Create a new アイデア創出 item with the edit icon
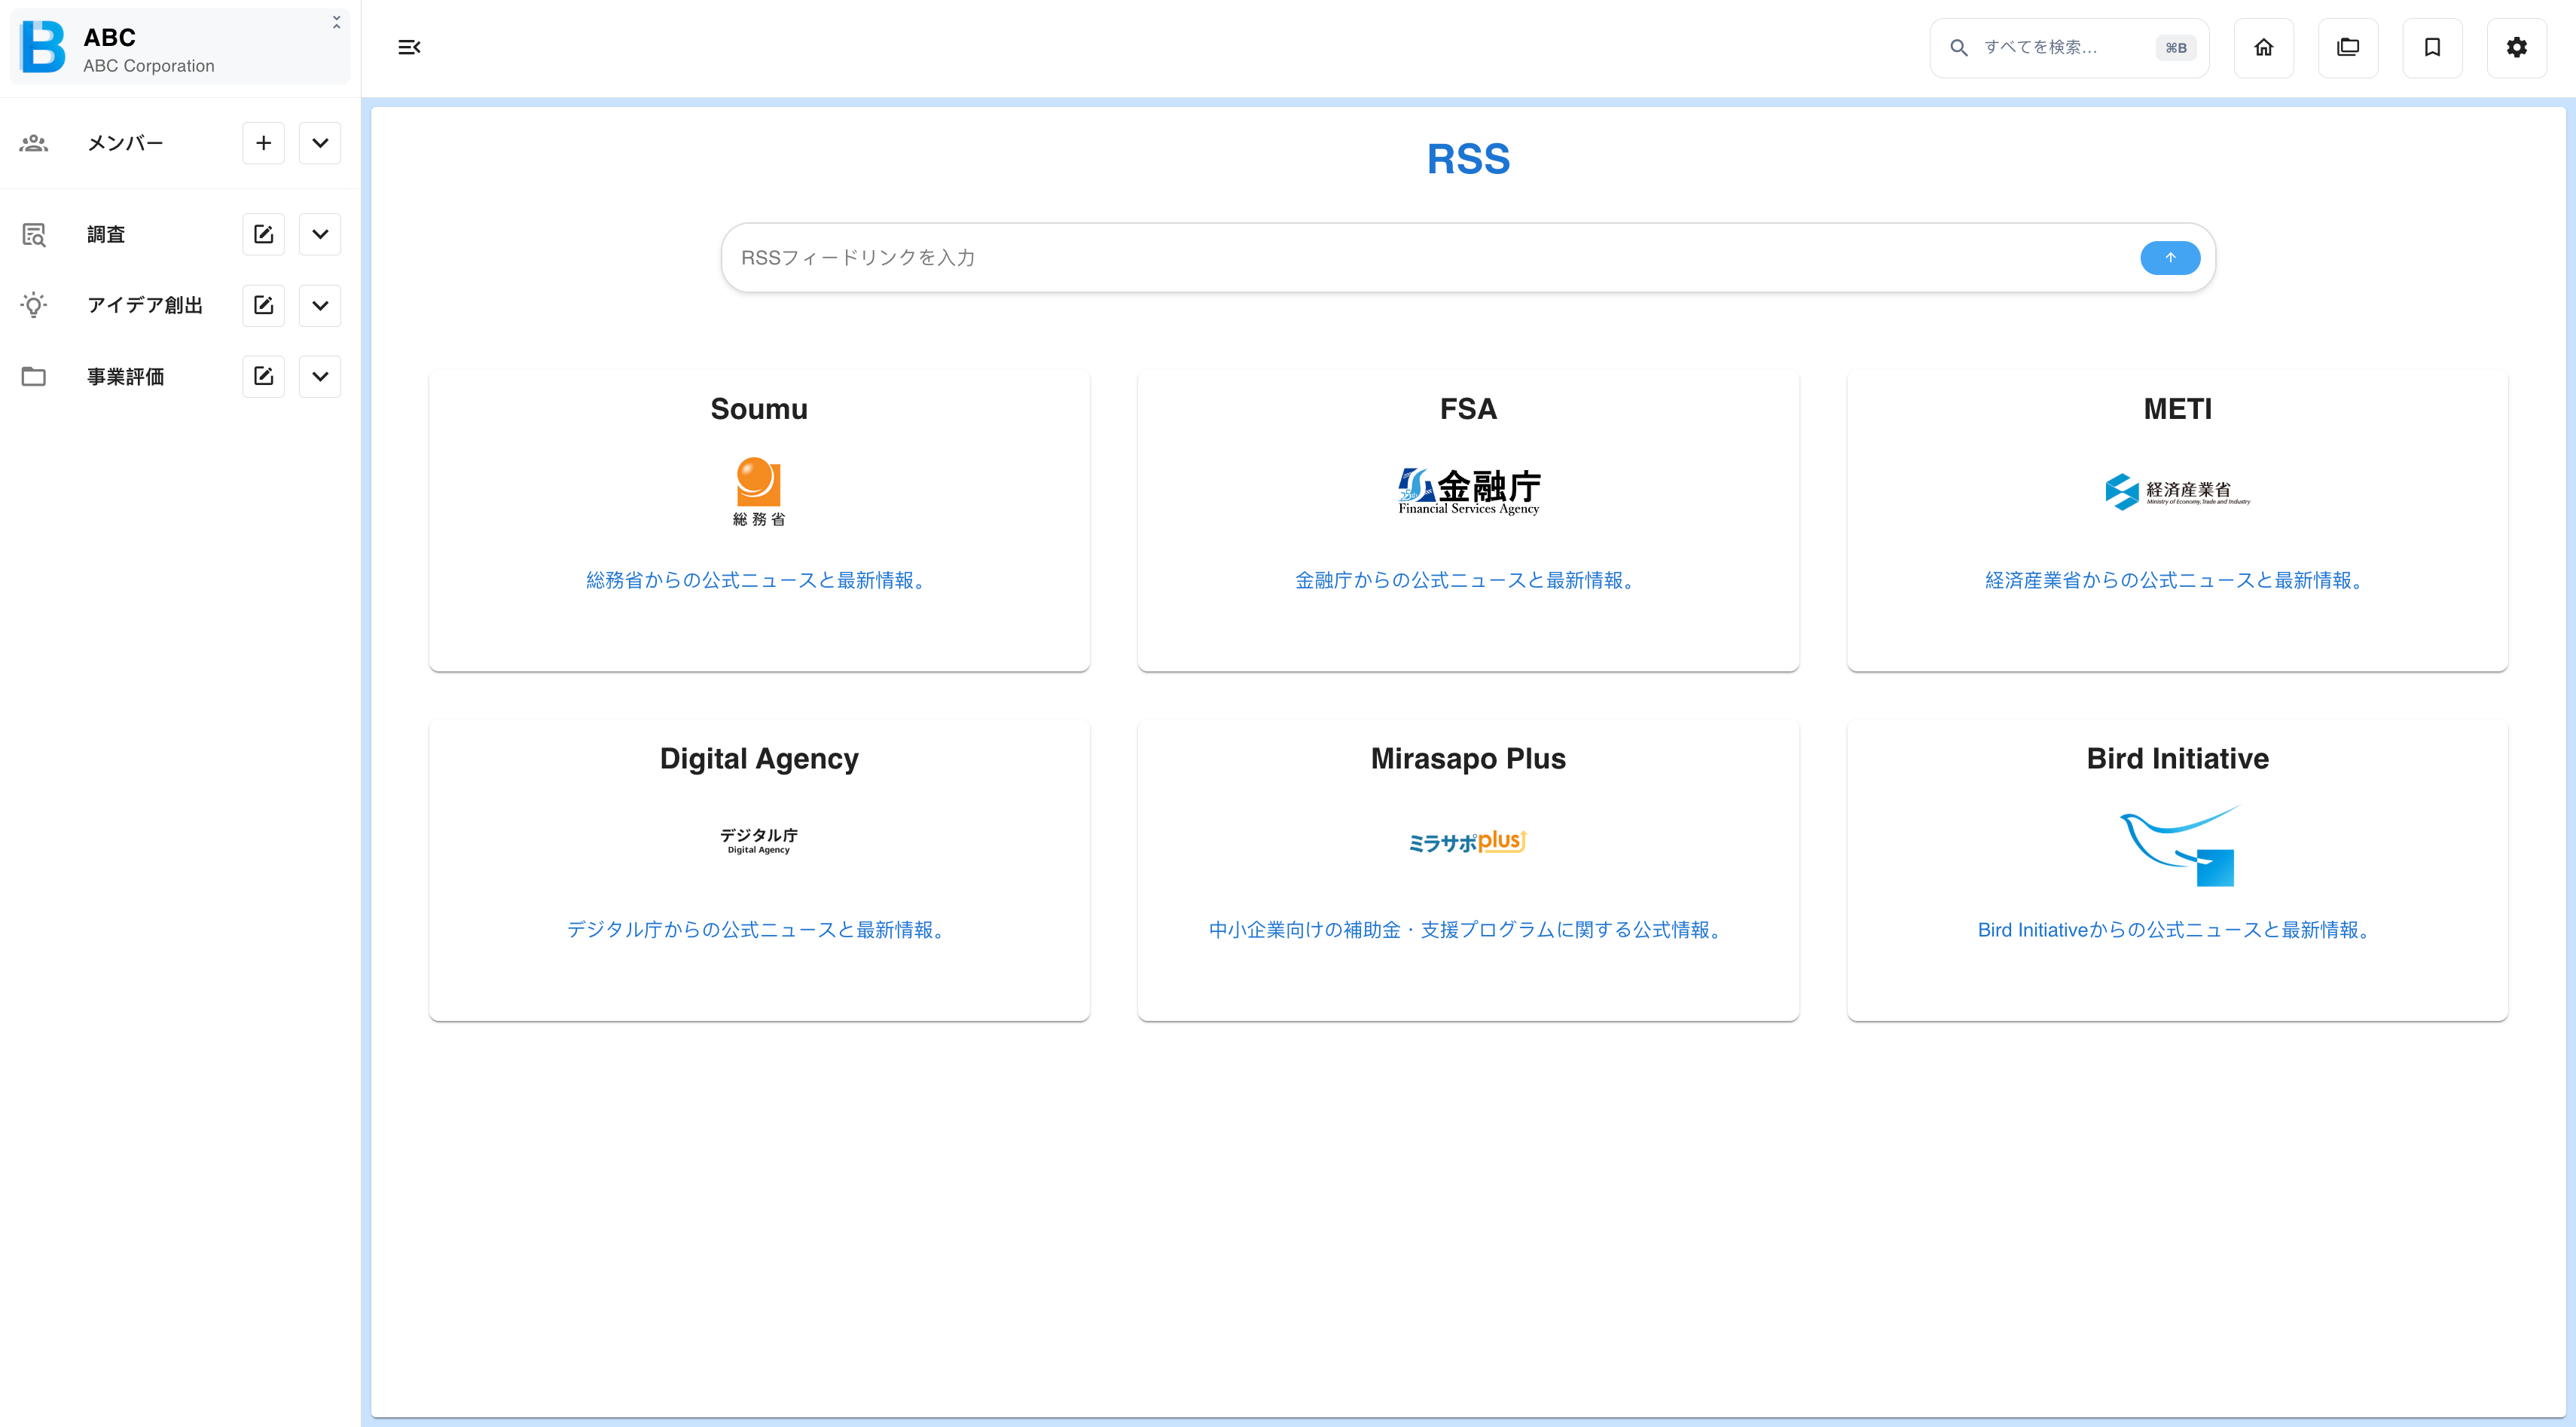Screen dimensions: 2576x1427 (263, 305)
